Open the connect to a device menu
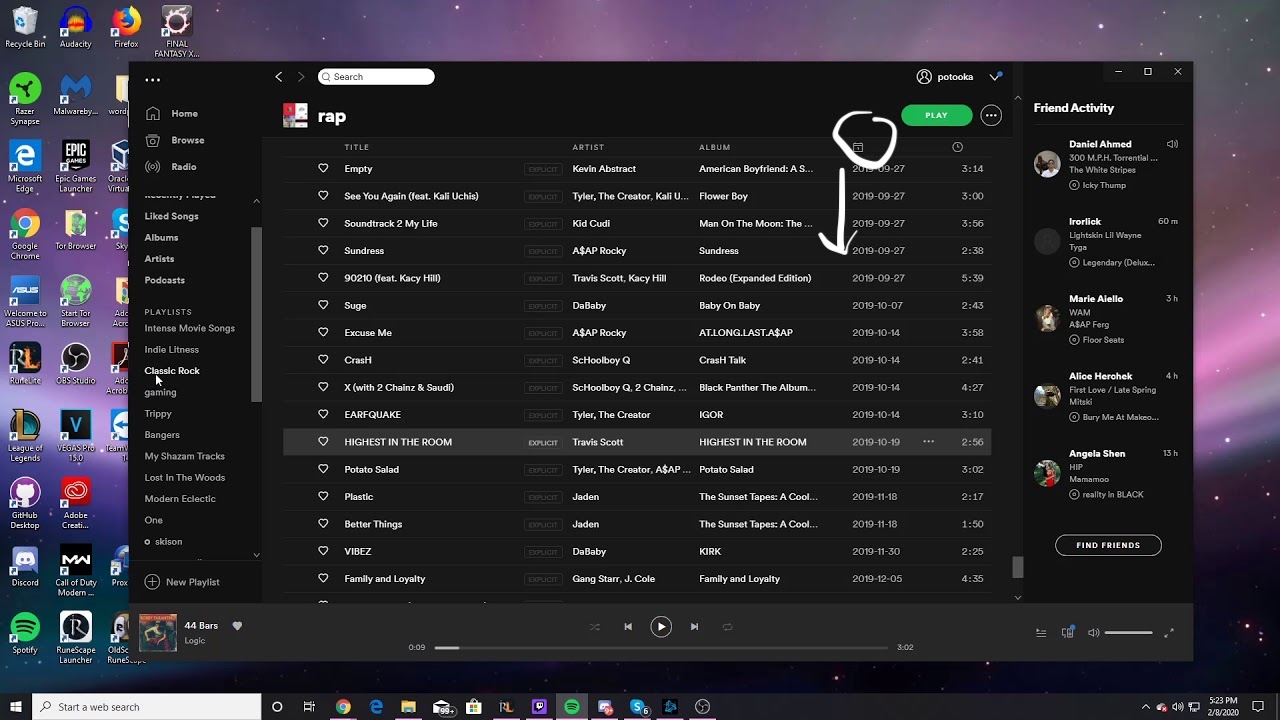This screenshot has height=720, width=1280. (1068, 632)
